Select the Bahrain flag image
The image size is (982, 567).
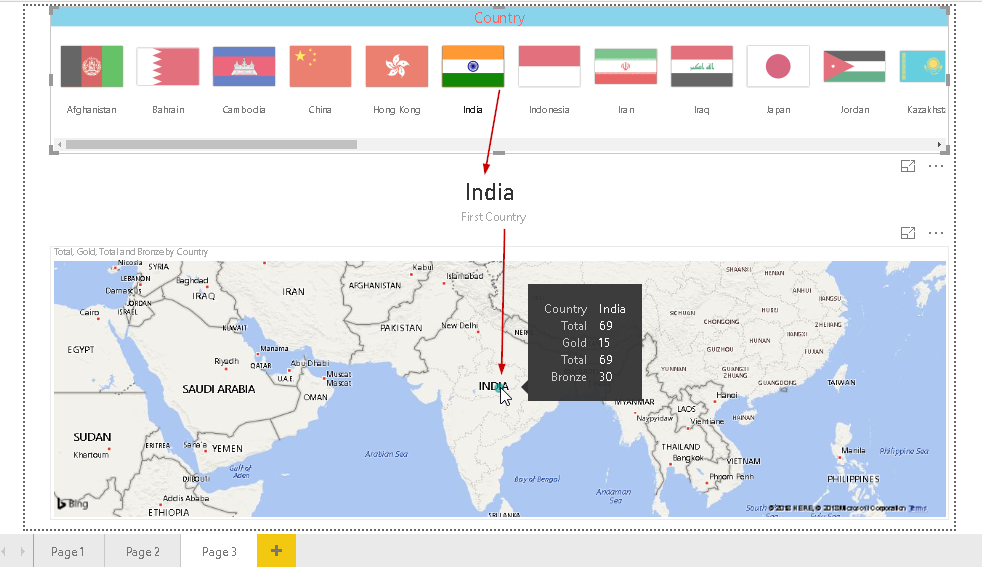click(168, 67)
